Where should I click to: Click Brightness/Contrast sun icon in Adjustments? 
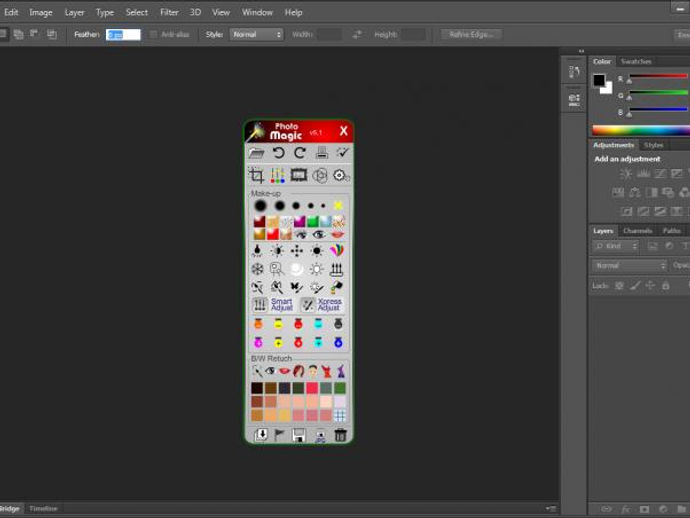[626, 174]
